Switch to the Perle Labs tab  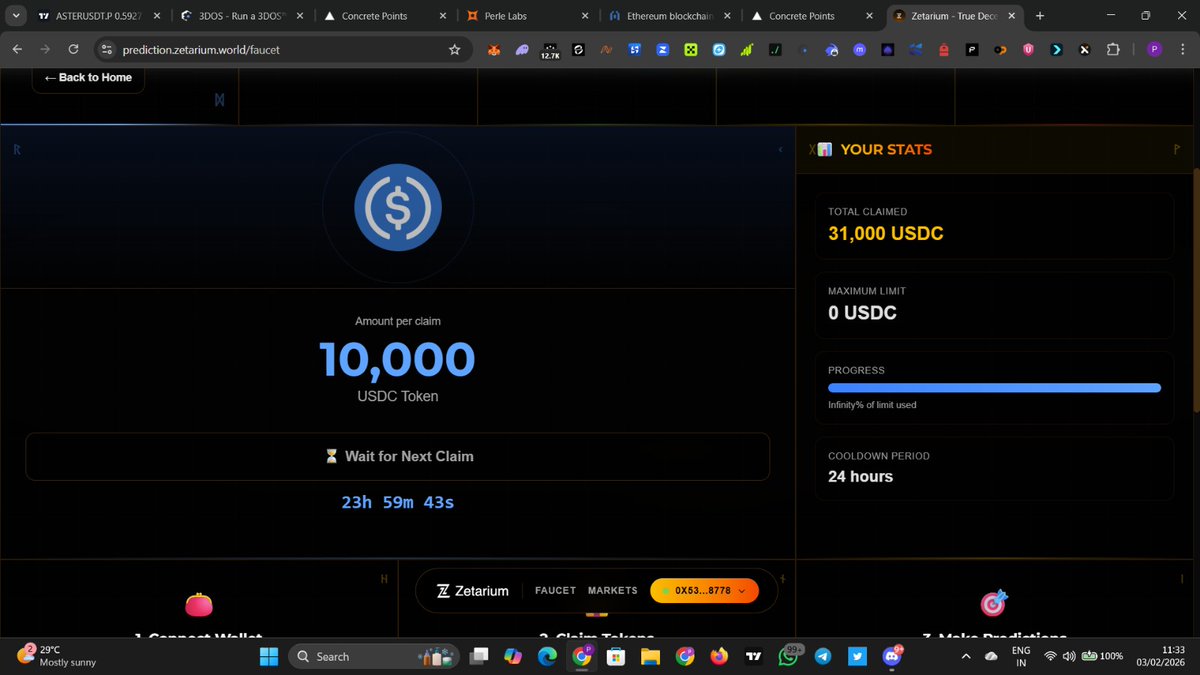(x=530, y=16)
